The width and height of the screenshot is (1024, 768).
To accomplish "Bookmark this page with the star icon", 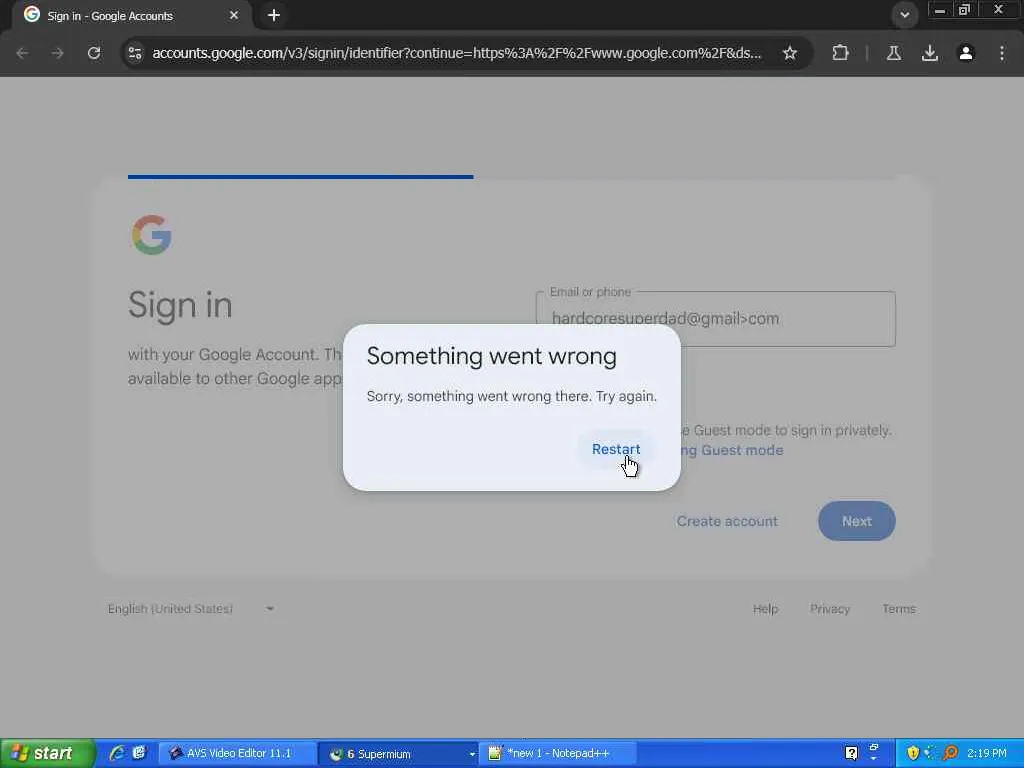I will [790, 53].
